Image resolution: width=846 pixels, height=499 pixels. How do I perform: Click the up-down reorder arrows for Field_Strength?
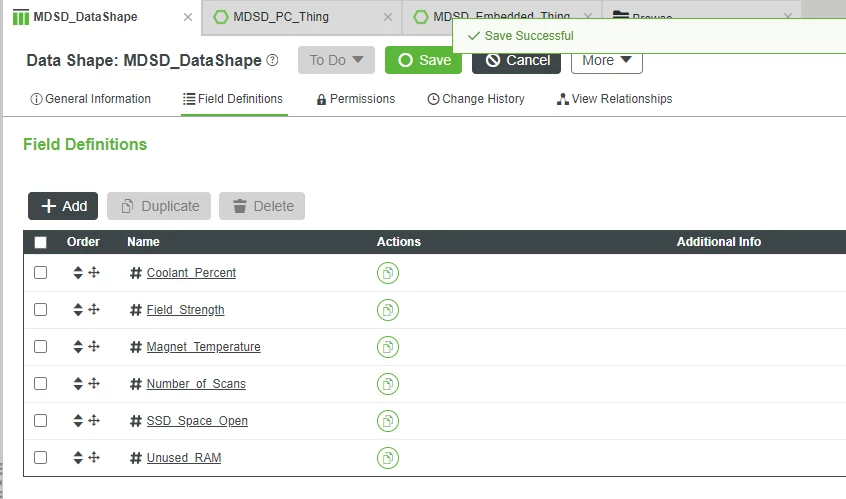pyautogui.click(x=78, y=310)
